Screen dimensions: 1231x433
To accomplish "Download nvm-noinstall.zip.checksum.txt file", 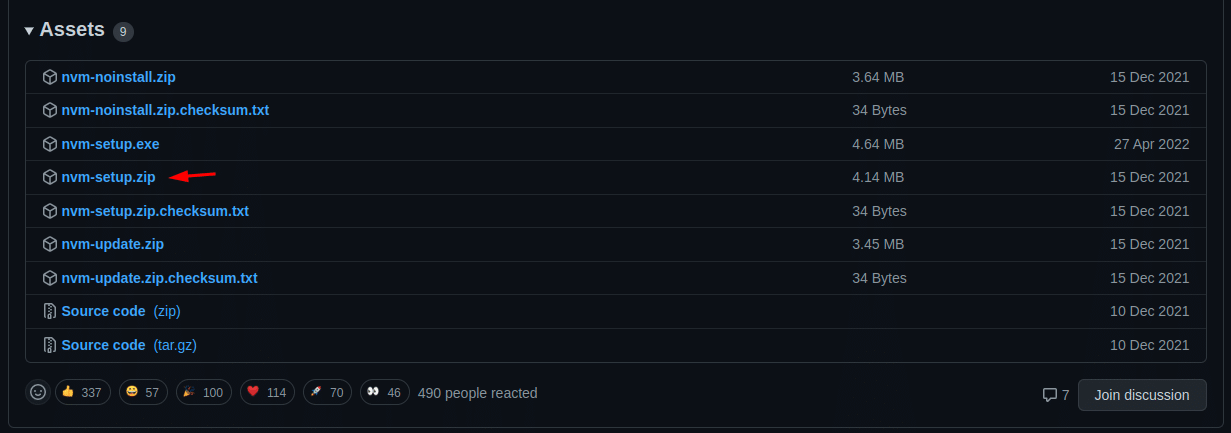I will point(165,110).
